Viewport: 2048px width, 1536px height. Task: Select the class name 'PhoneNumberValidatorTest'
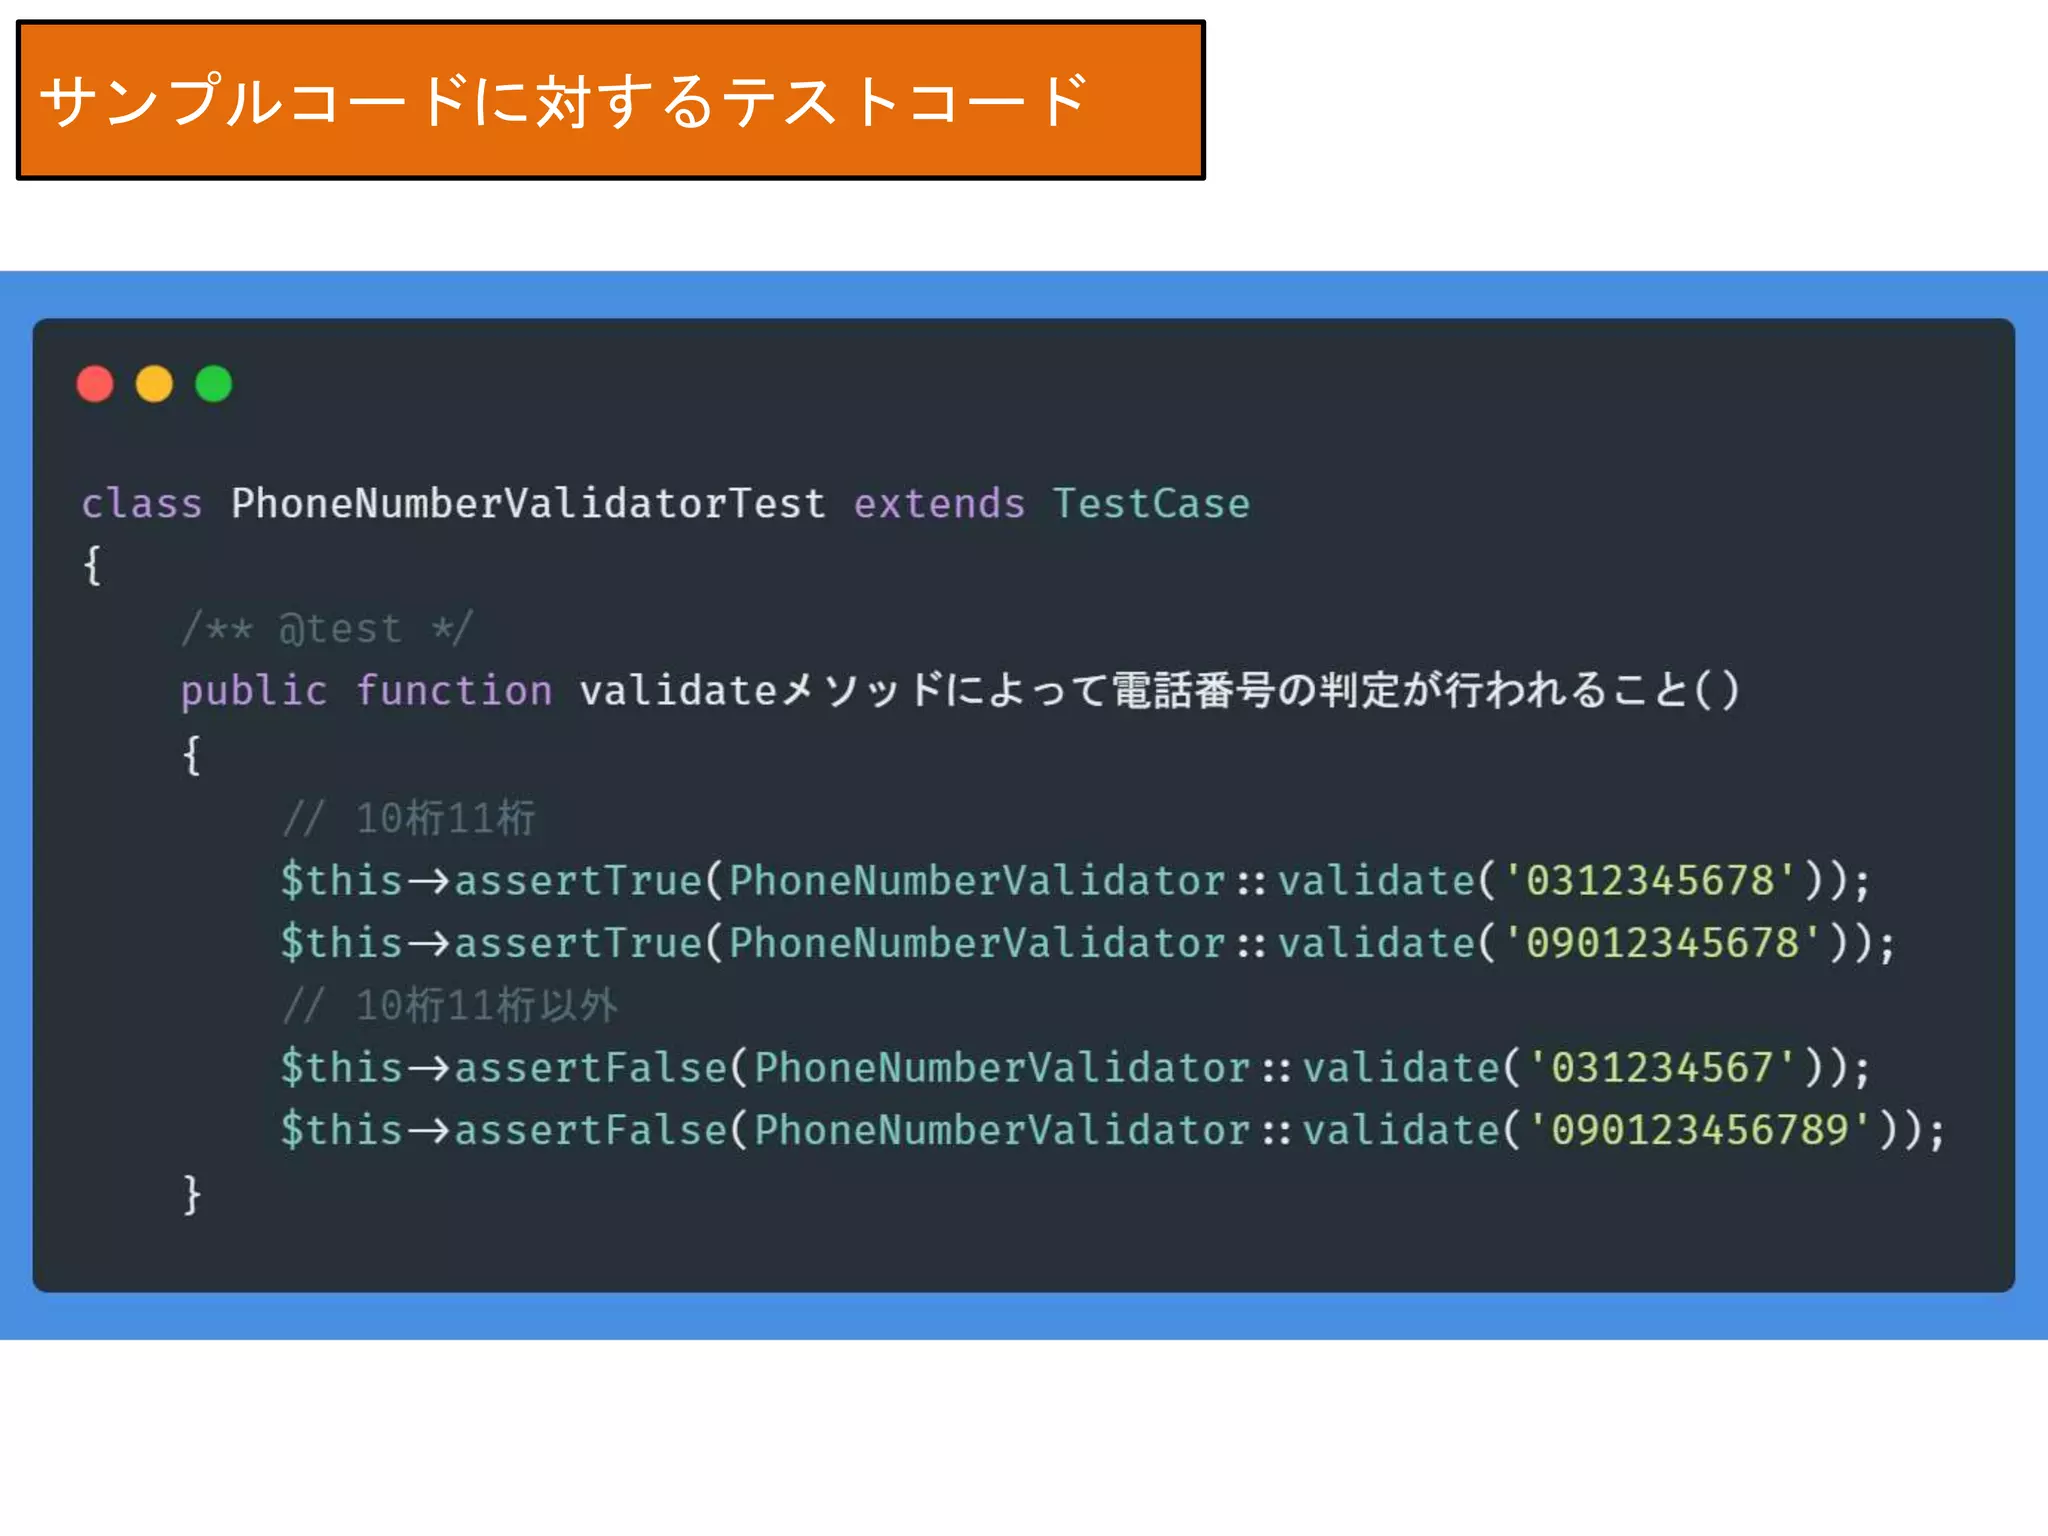528,503
